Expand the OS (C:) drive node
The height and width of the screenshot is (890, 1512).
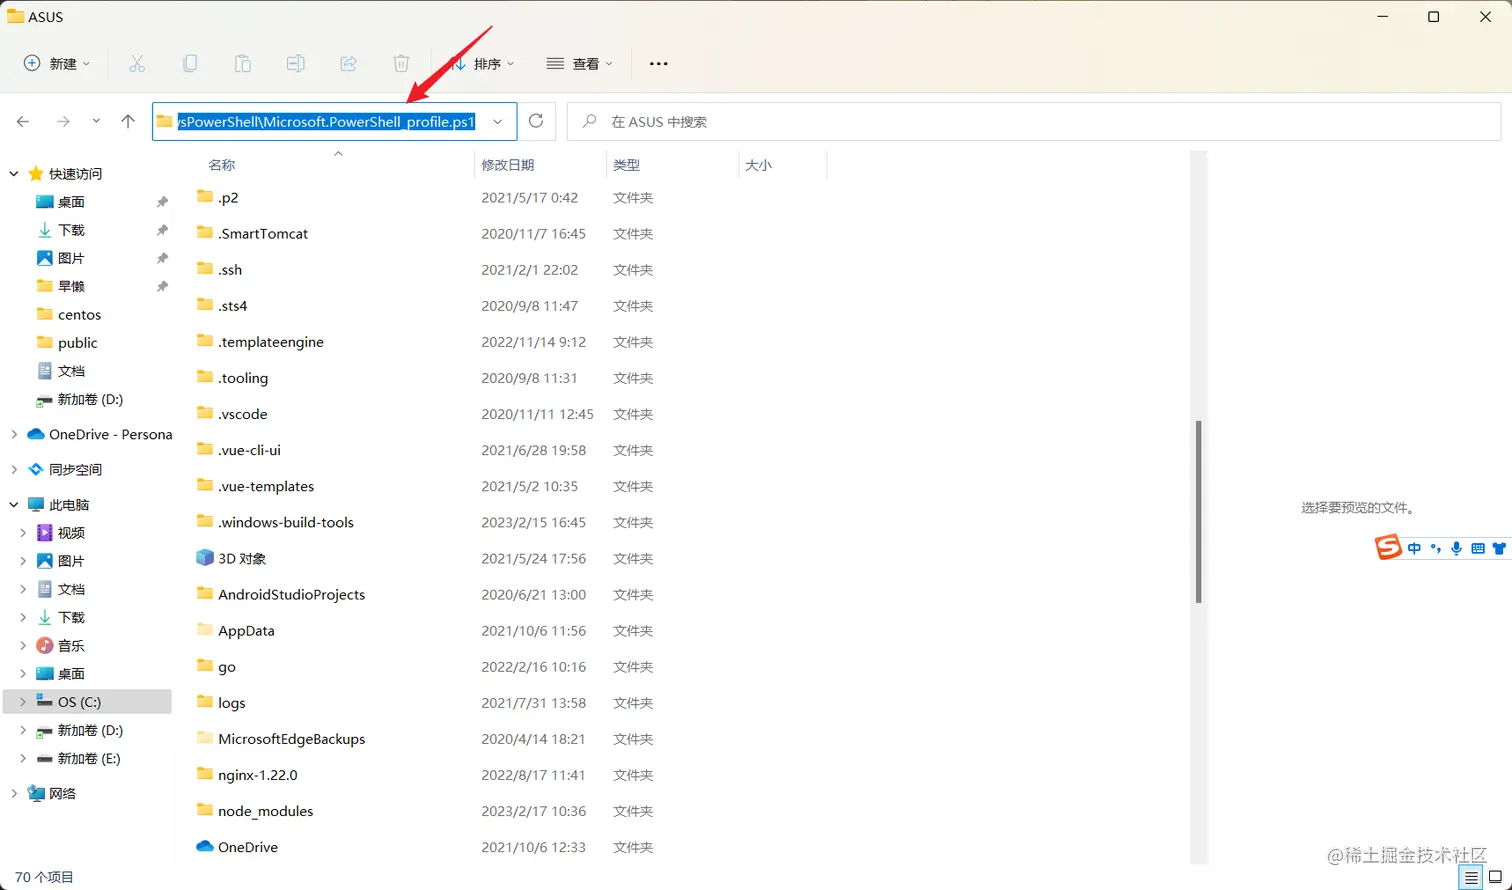[x=23, y=702]
